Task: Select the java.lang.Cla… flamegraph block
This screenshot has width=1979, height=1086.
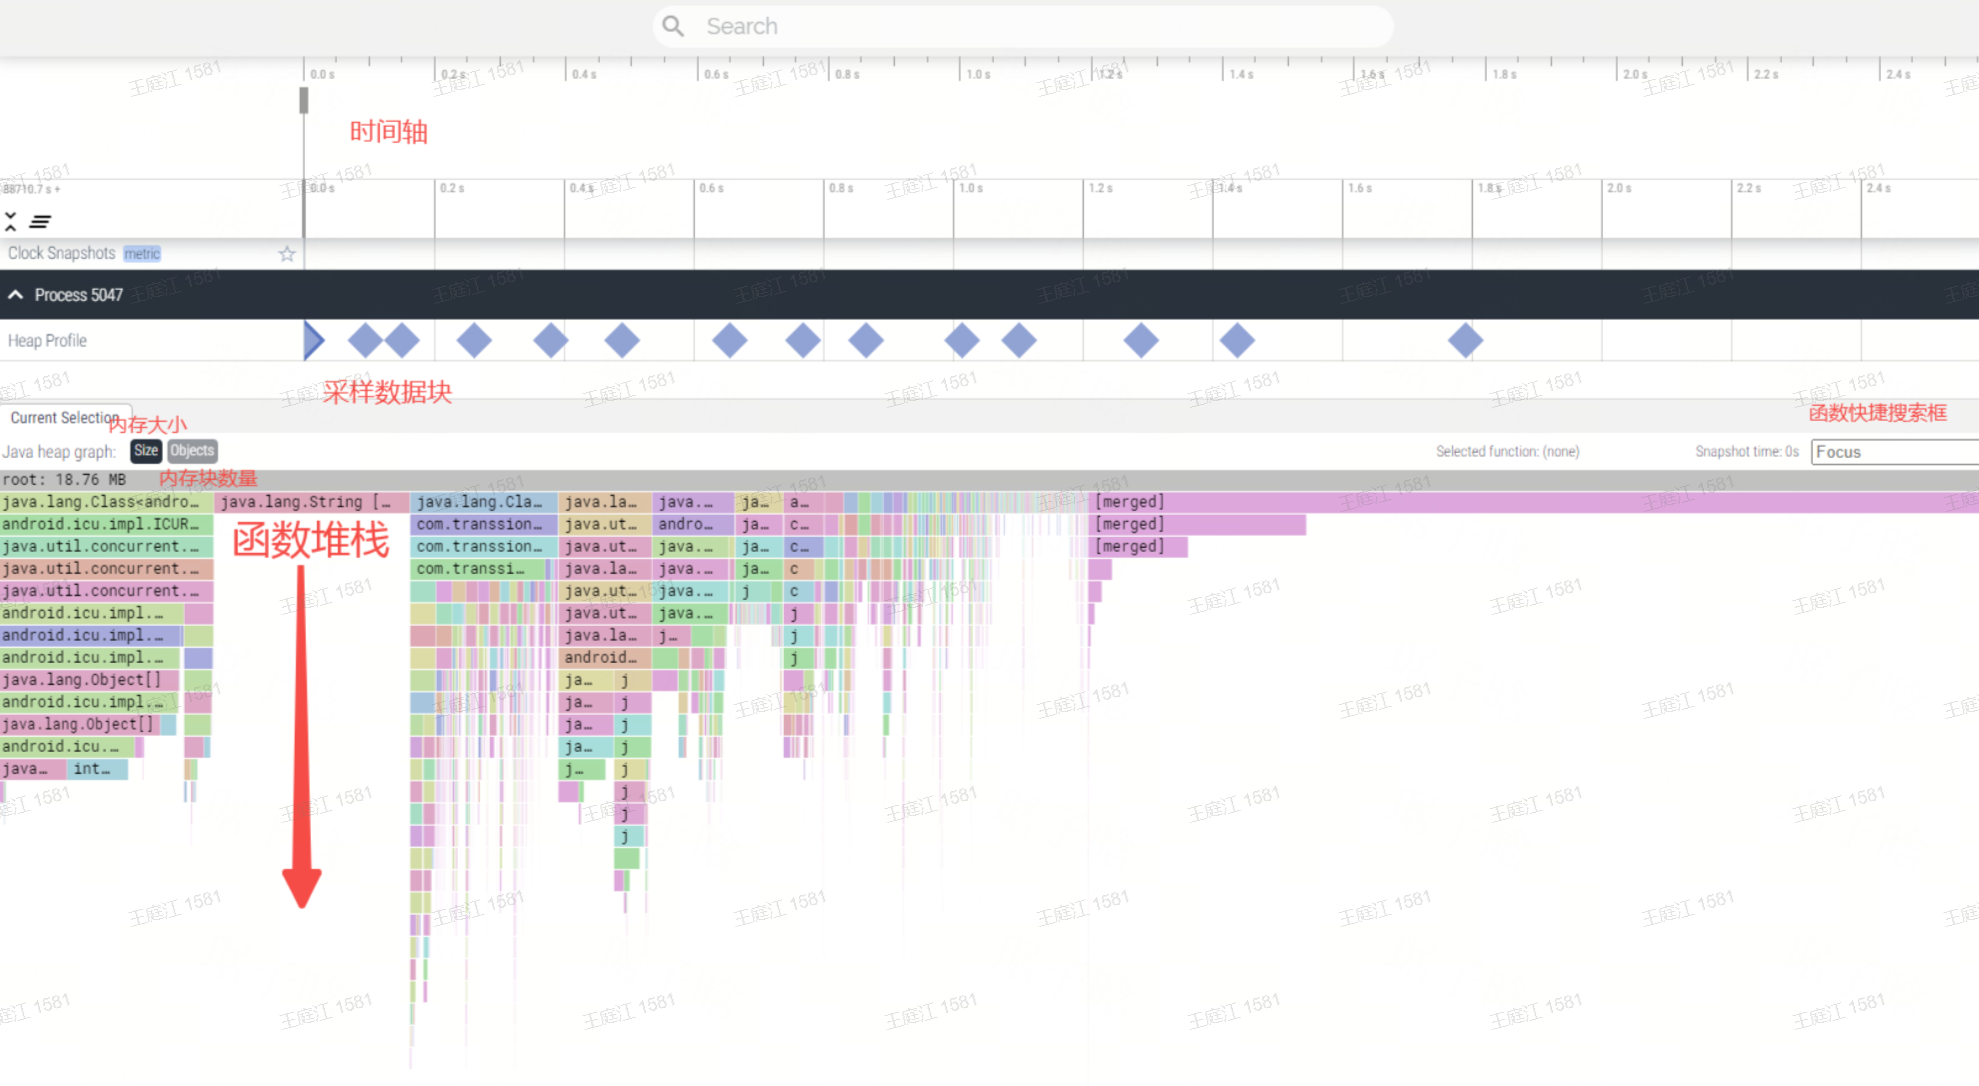Action: (484, 502)
